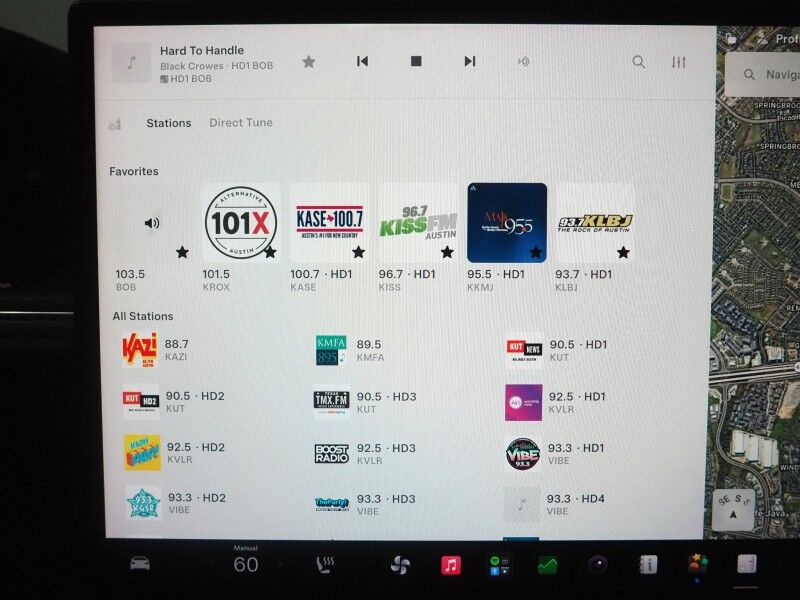Switch to Stations tab
800x600 pixels.
169,123
